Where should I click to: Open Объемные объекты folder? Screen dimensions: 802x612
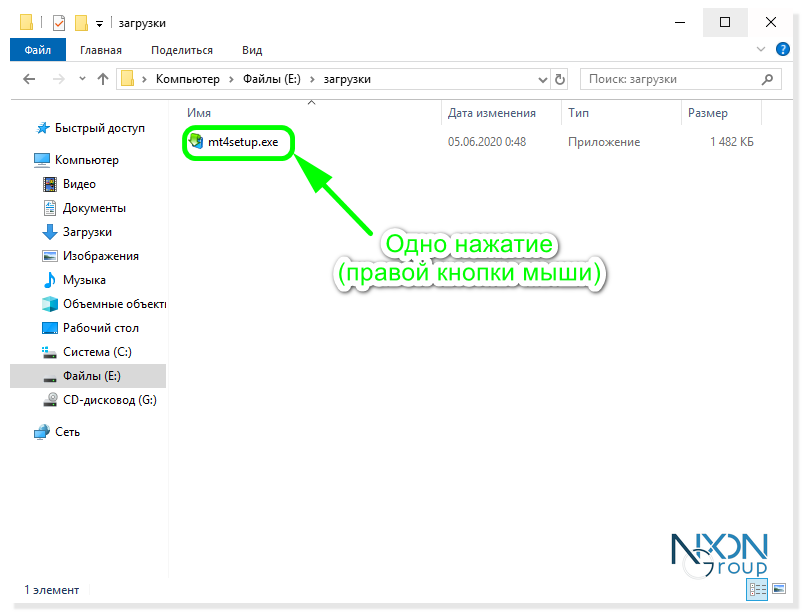(115, 304)
